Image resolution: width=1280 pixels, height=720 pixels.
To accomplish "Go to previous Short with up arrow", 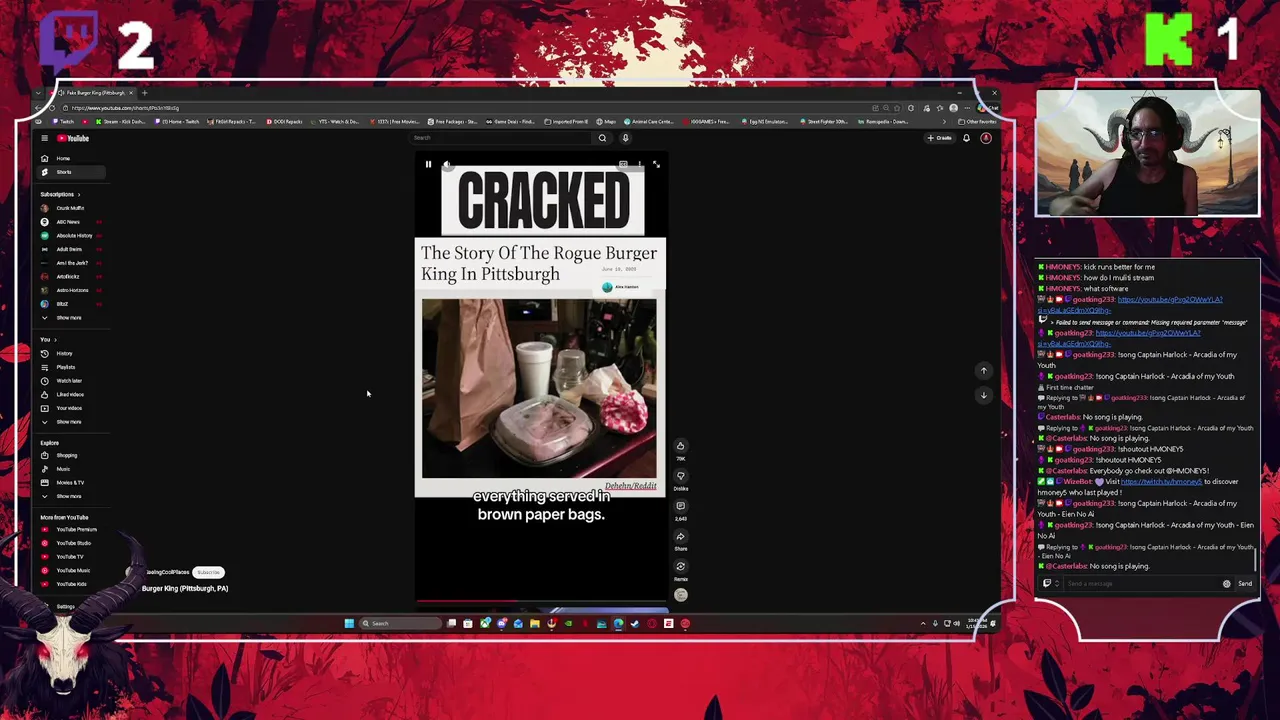I will pos(983,371).
